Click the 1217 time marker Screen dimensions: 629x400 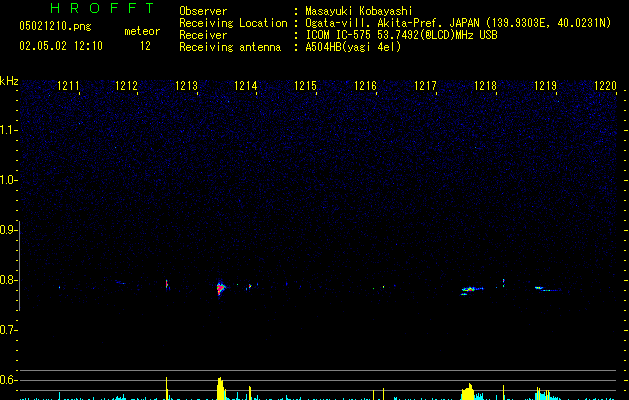pyautogui.click(x=425, y=86)
